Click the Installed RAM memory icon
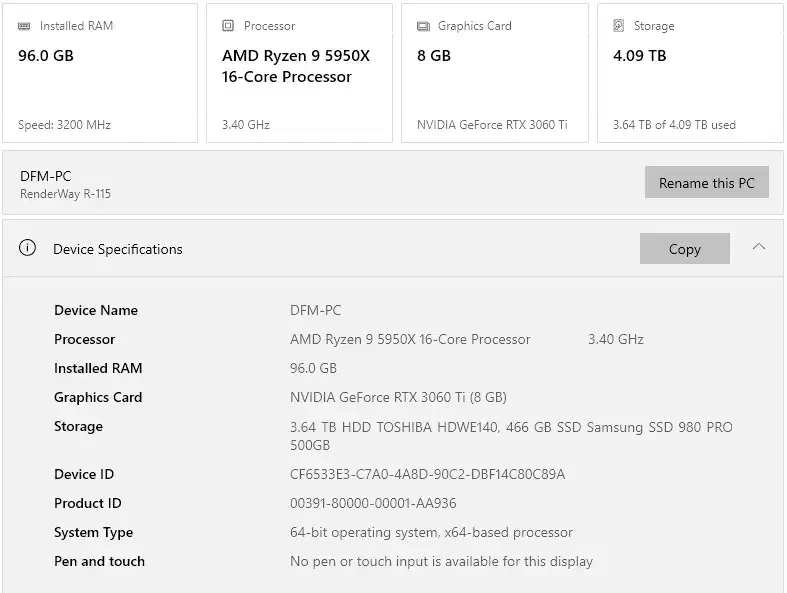 (25, 26)
